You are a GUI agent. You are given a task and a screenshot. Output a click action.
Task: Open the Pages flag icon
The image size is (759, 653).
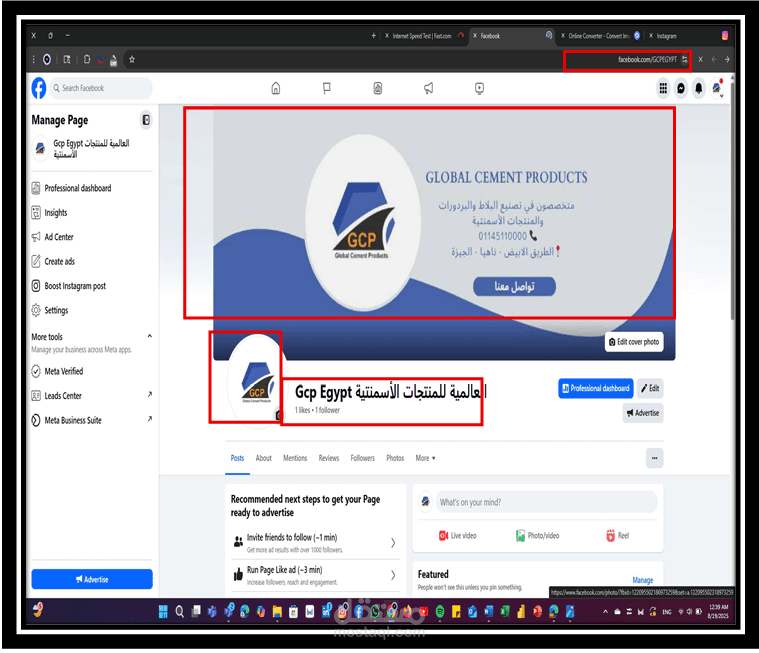pos(327,88)
